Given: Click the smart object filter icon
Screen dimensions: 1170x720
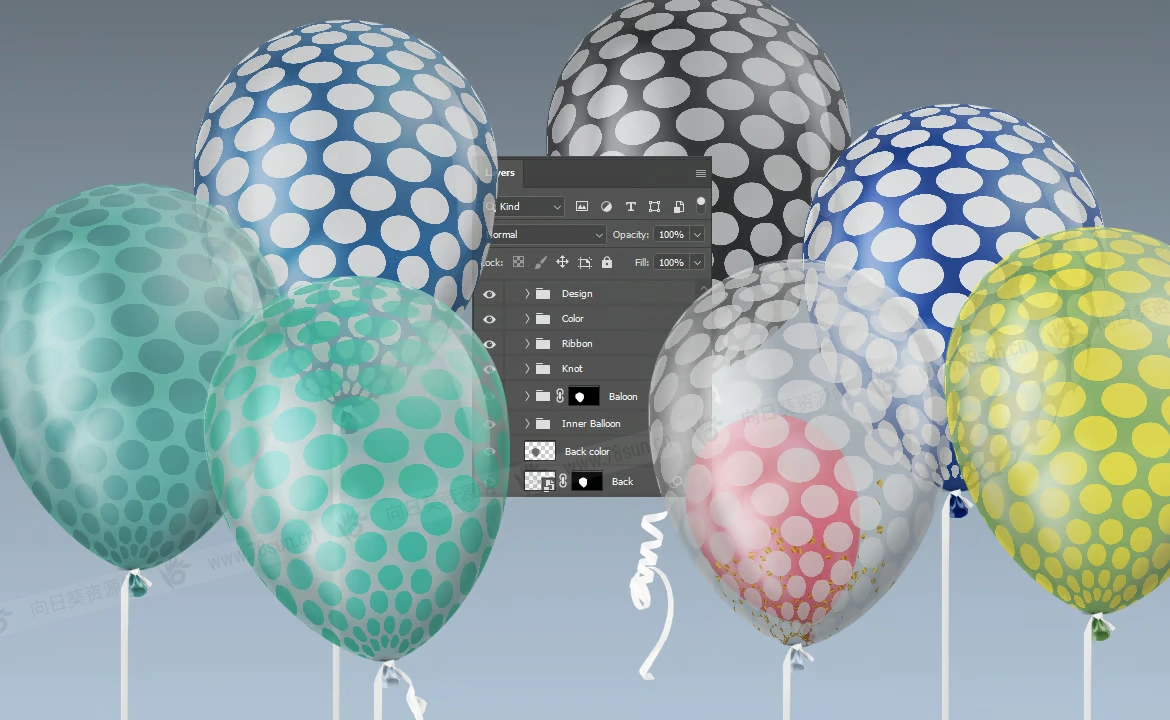Looking at the screenshot, I should [678, 207].
